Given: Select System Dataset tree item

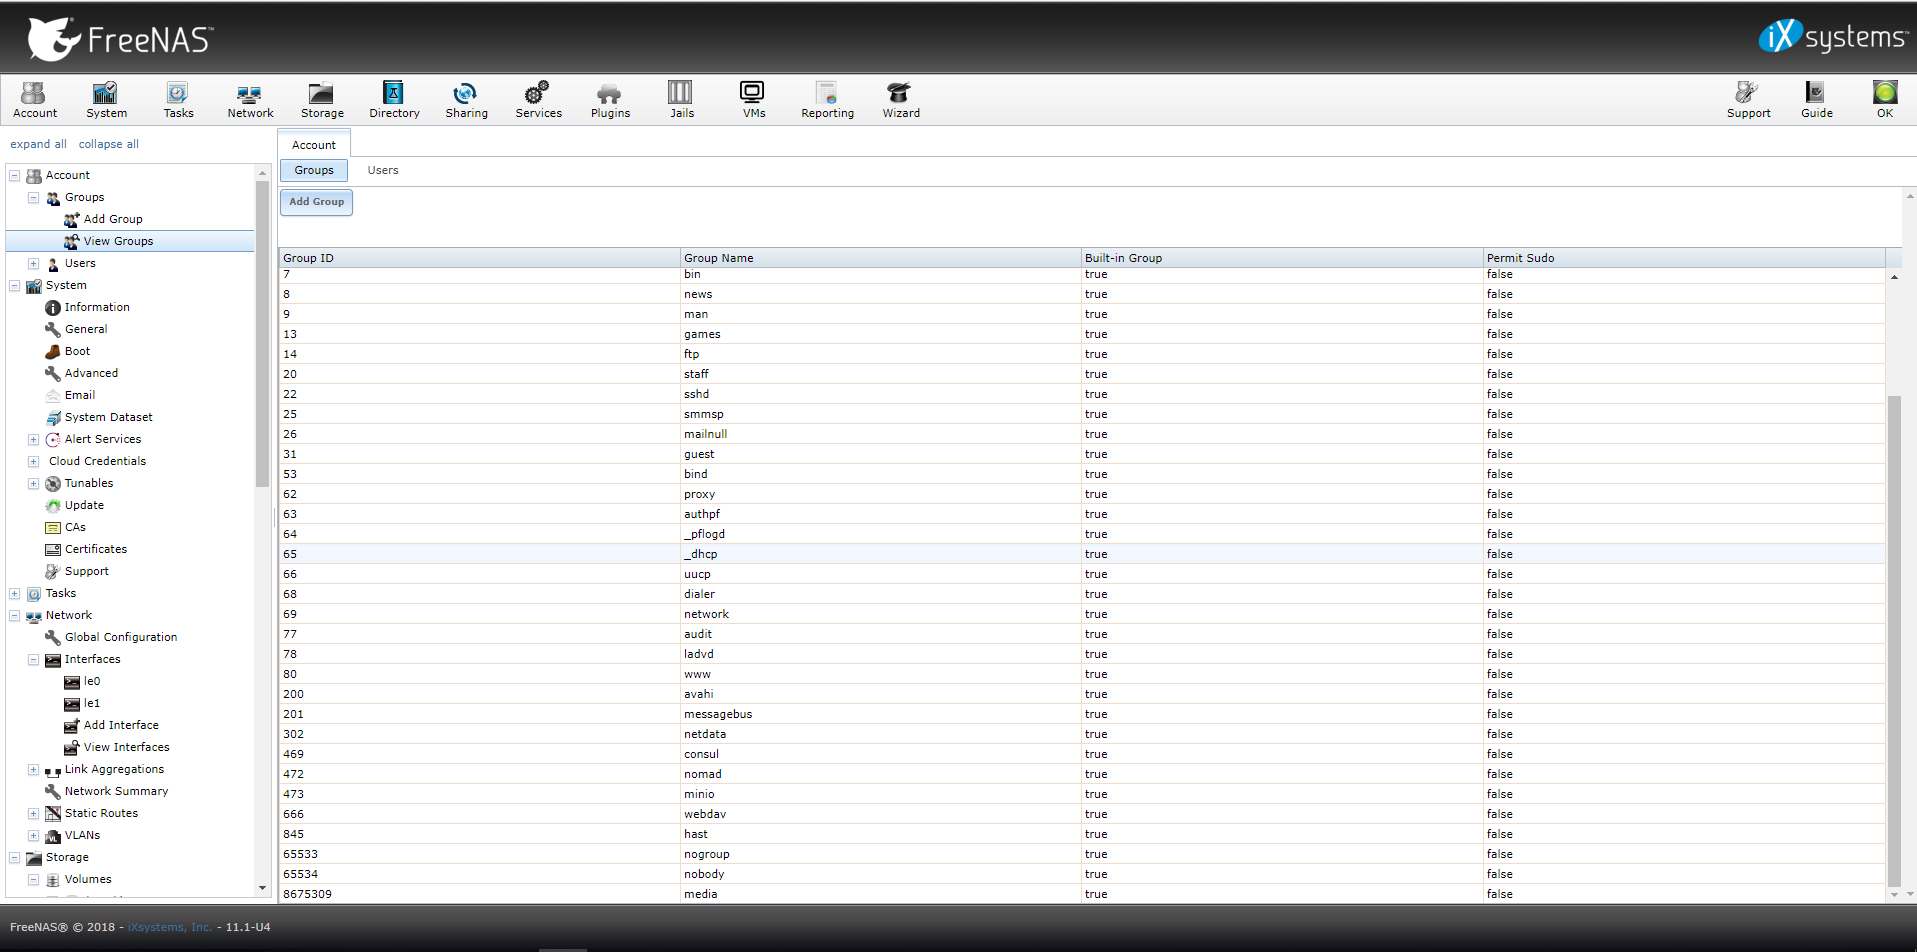Looking at the screenshot, I should coord(108,417).
